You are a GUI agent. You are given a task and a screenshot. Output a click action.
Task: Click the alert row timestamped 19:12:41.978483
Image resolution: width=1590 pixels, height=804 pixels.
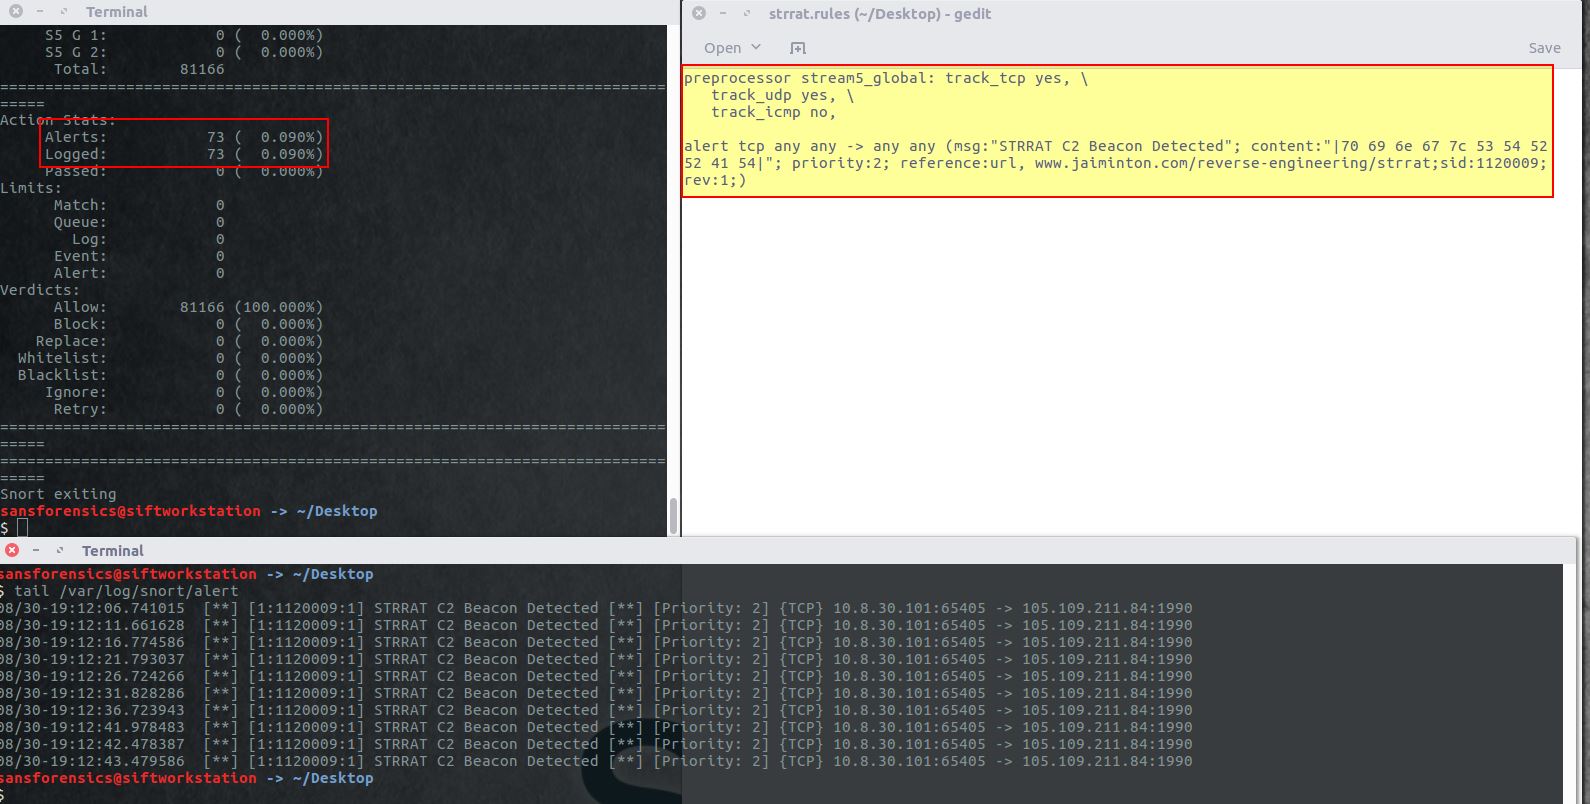coord(596,727)
